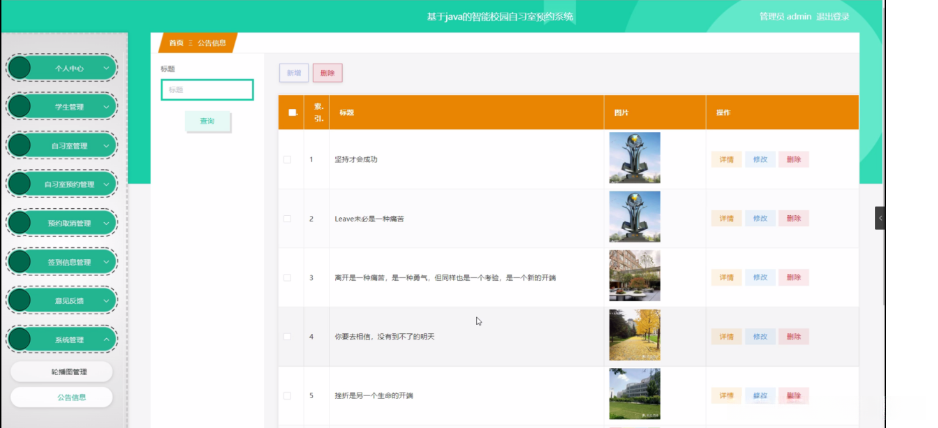Click the 删除 button above the table

[327, 73]
